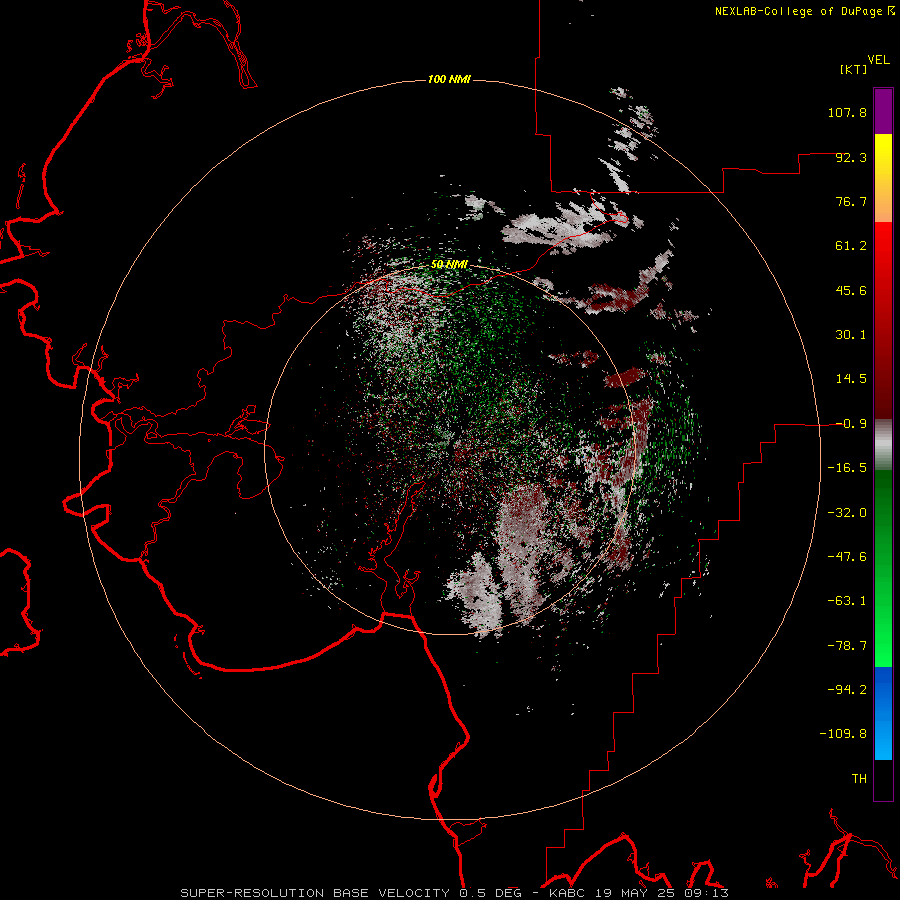Screen dimensions: 900x900
Task: Select the -47.6 knot scale value
Action: coord(847,557)
